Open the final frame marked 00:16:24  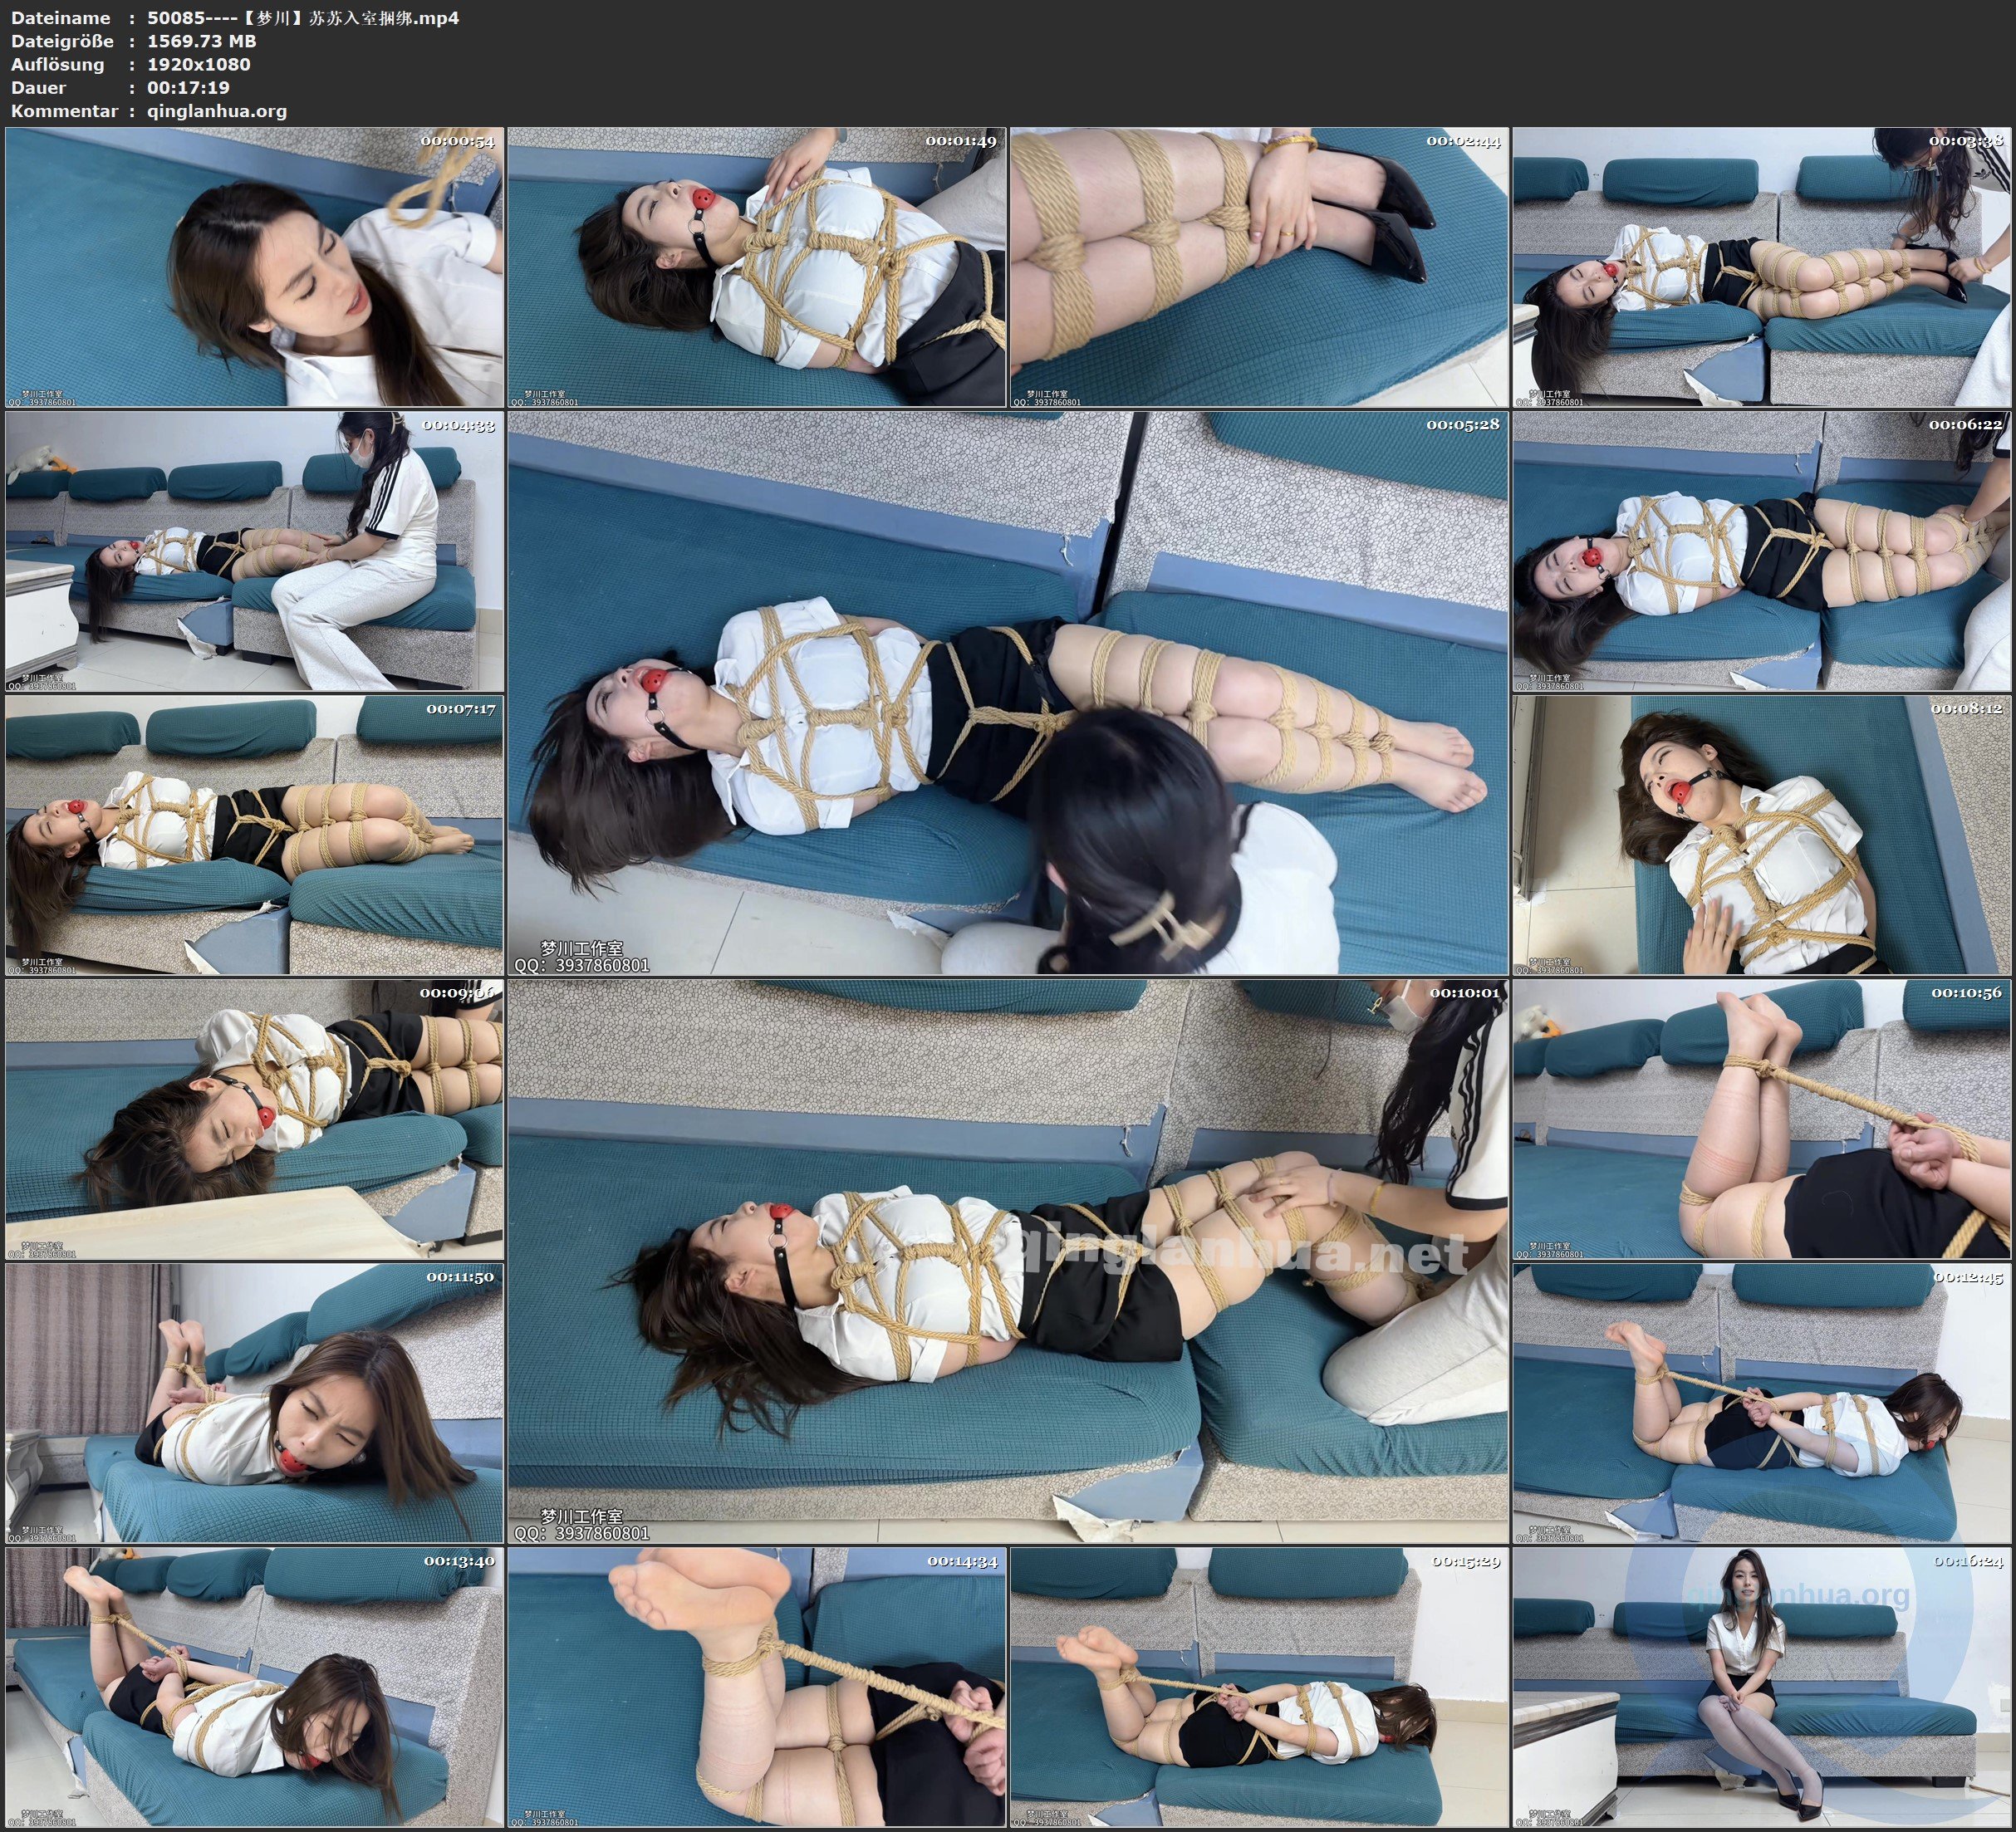(x=1761, y=1688)
